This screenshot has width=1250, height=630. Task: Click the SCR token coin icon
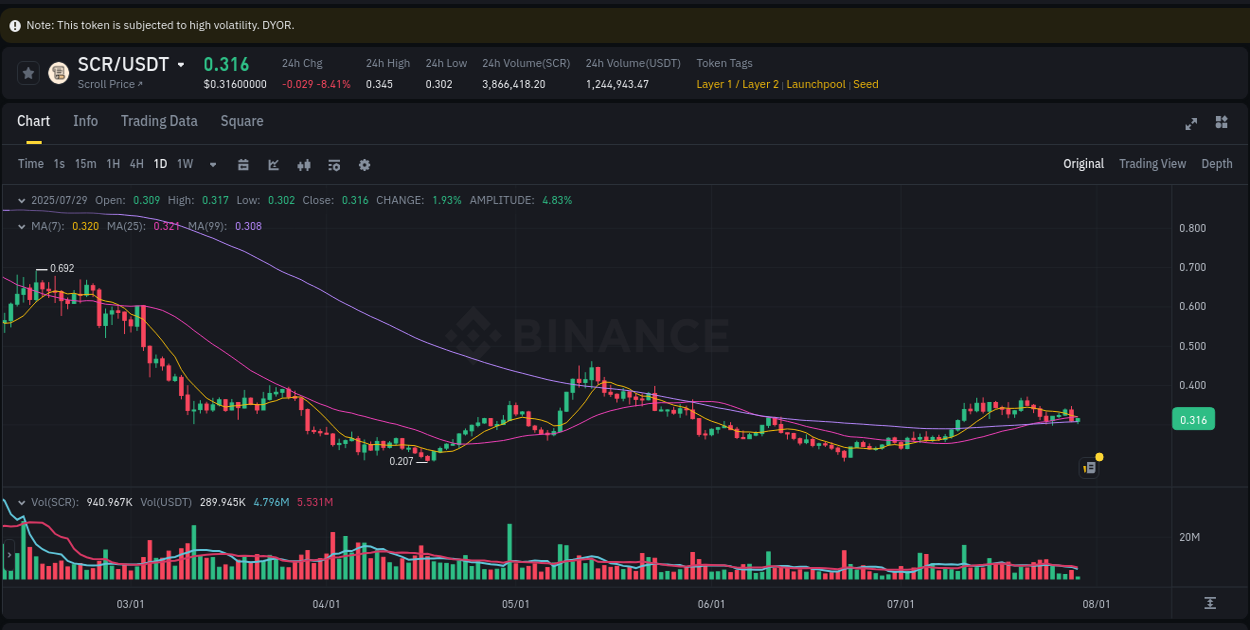(57, 73)
